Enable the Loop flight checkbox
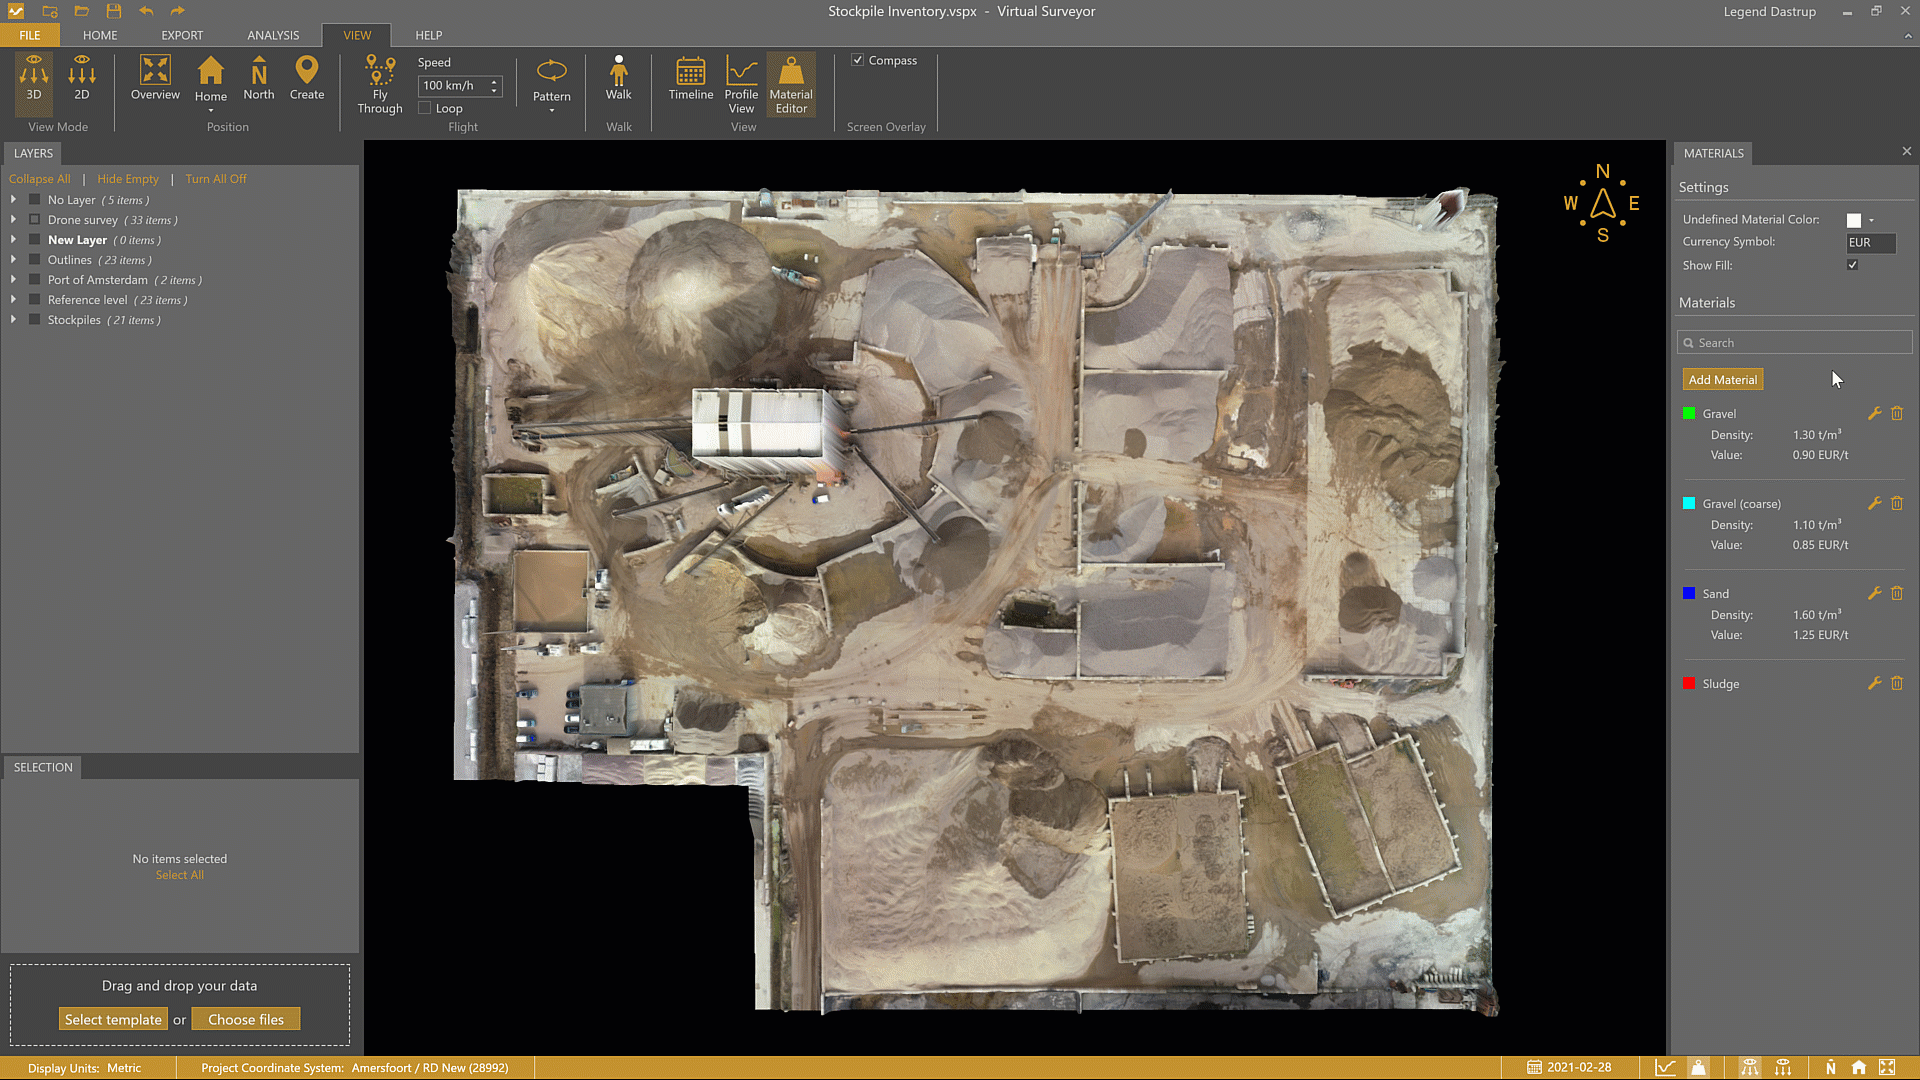 [425, 108]
